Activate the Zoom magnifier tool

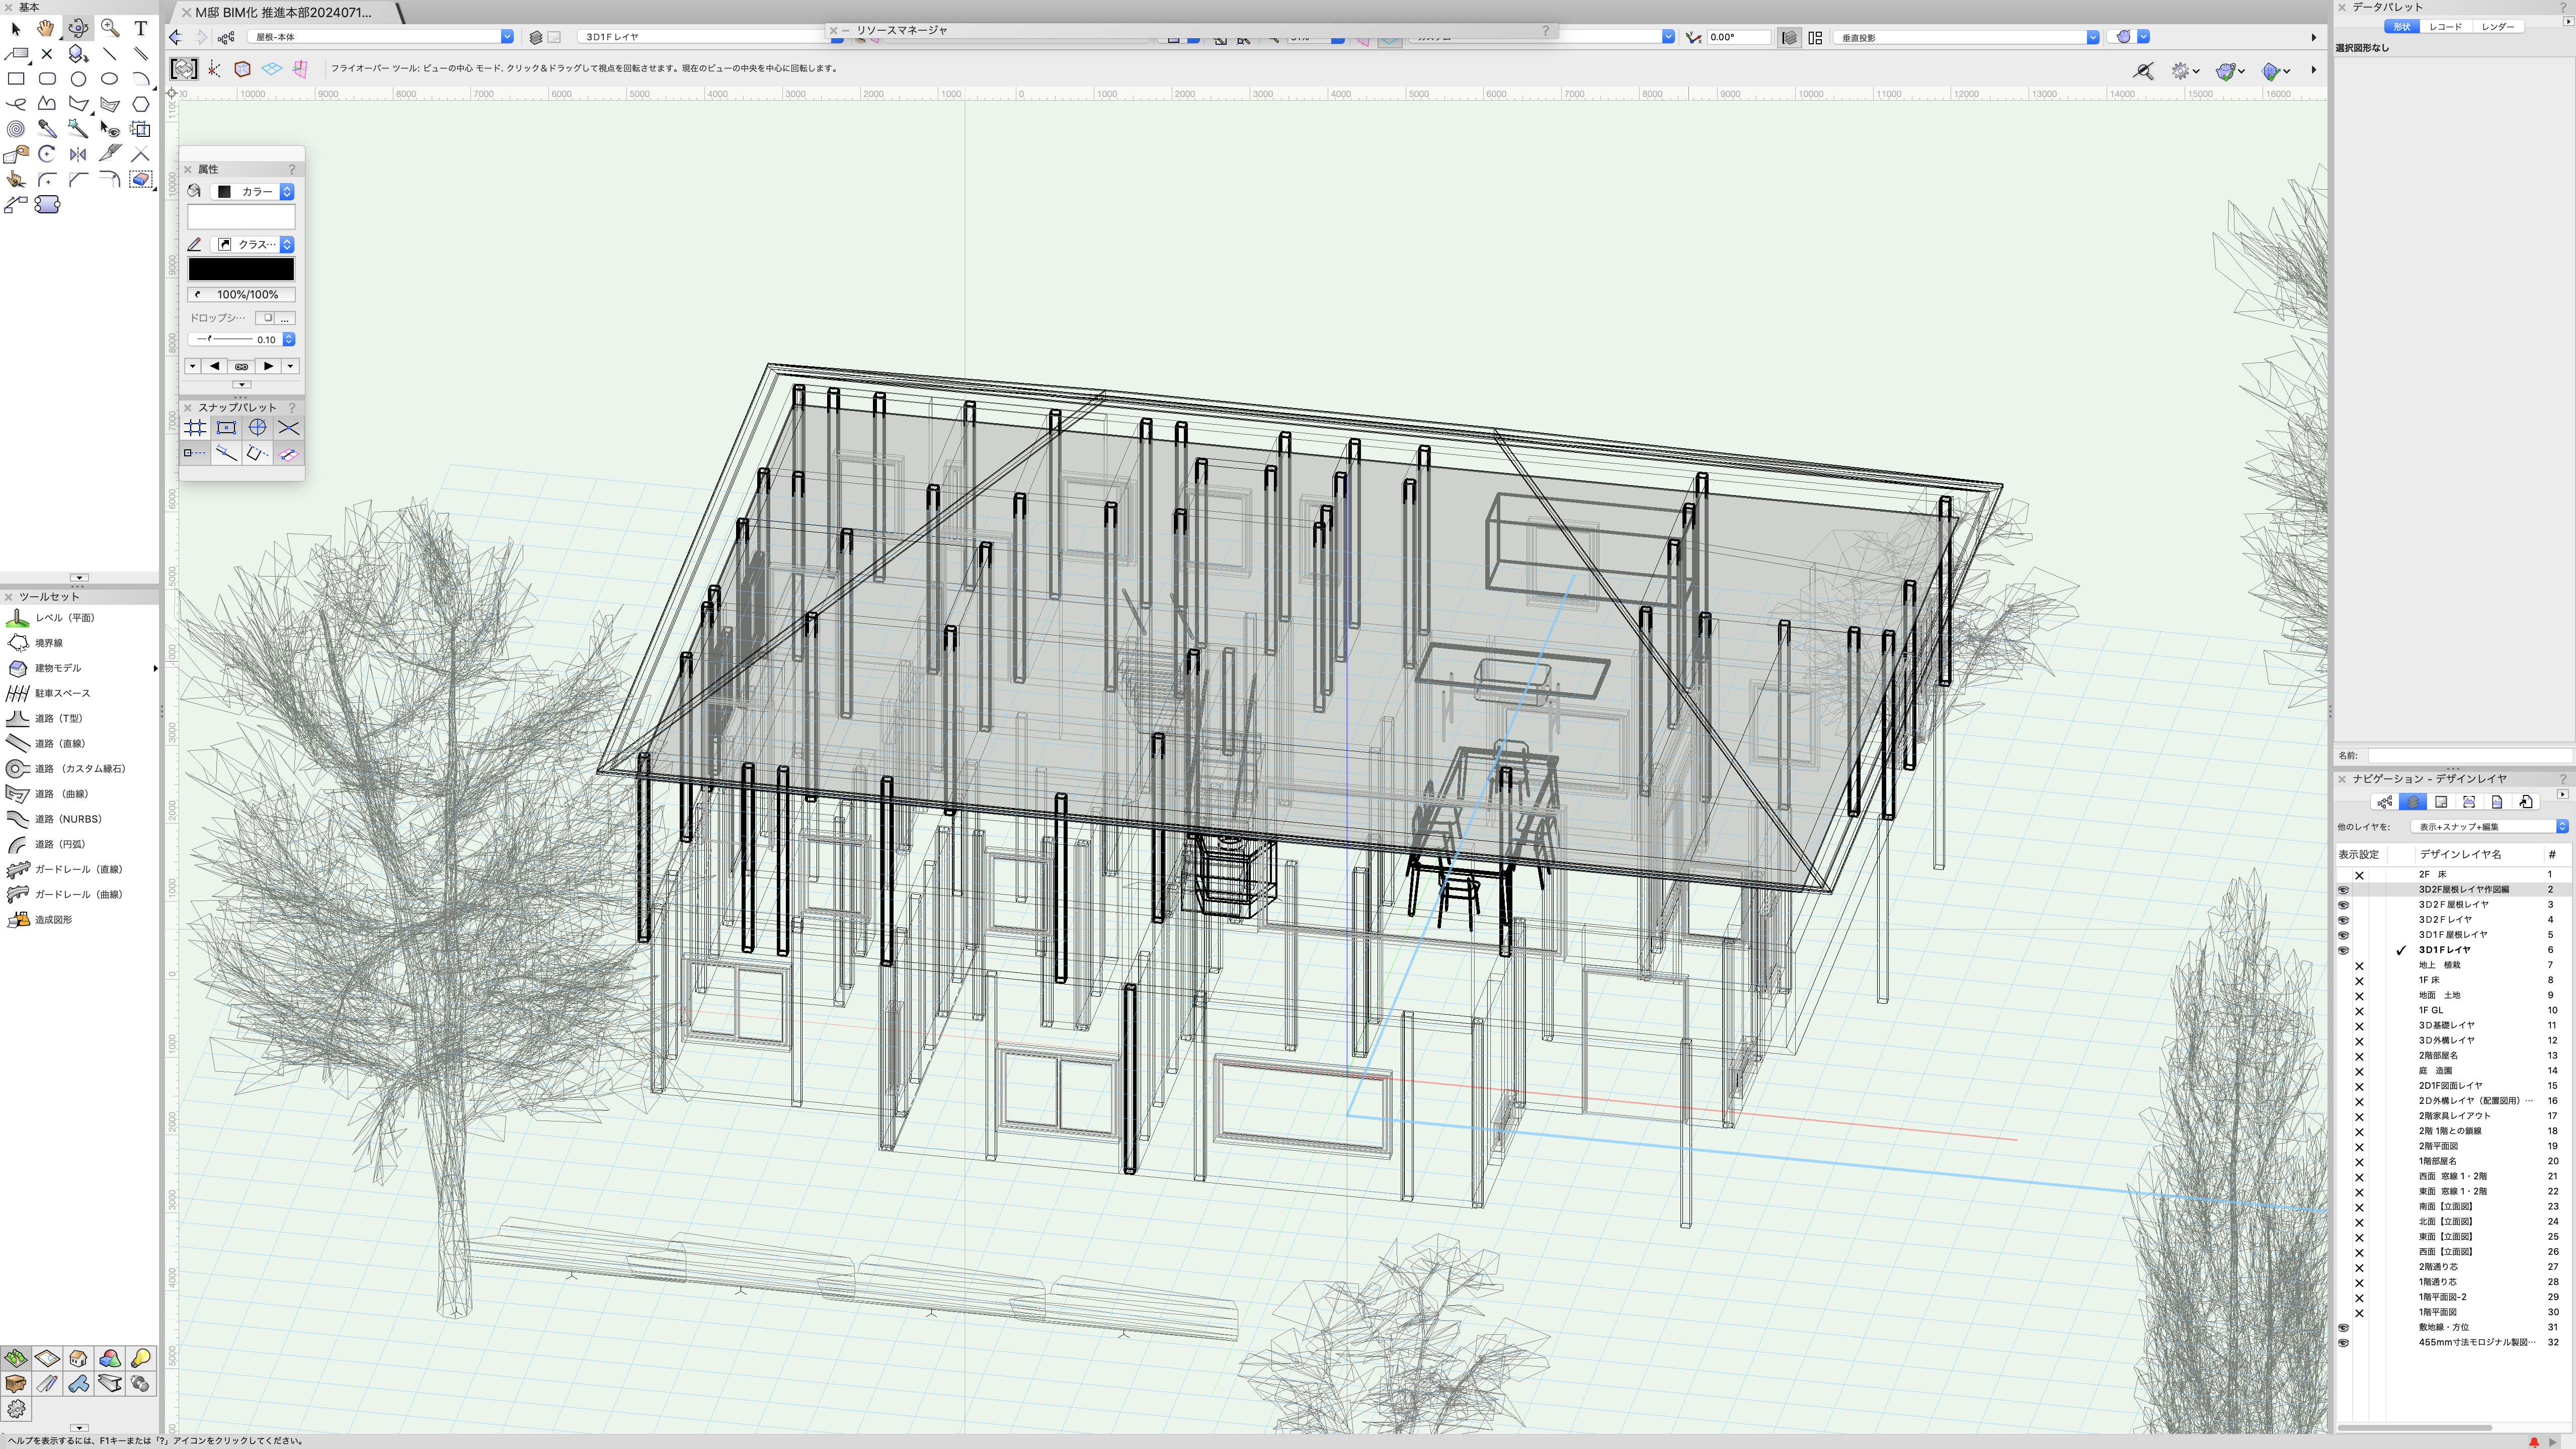pyautogui.click(x=110, y=28)
